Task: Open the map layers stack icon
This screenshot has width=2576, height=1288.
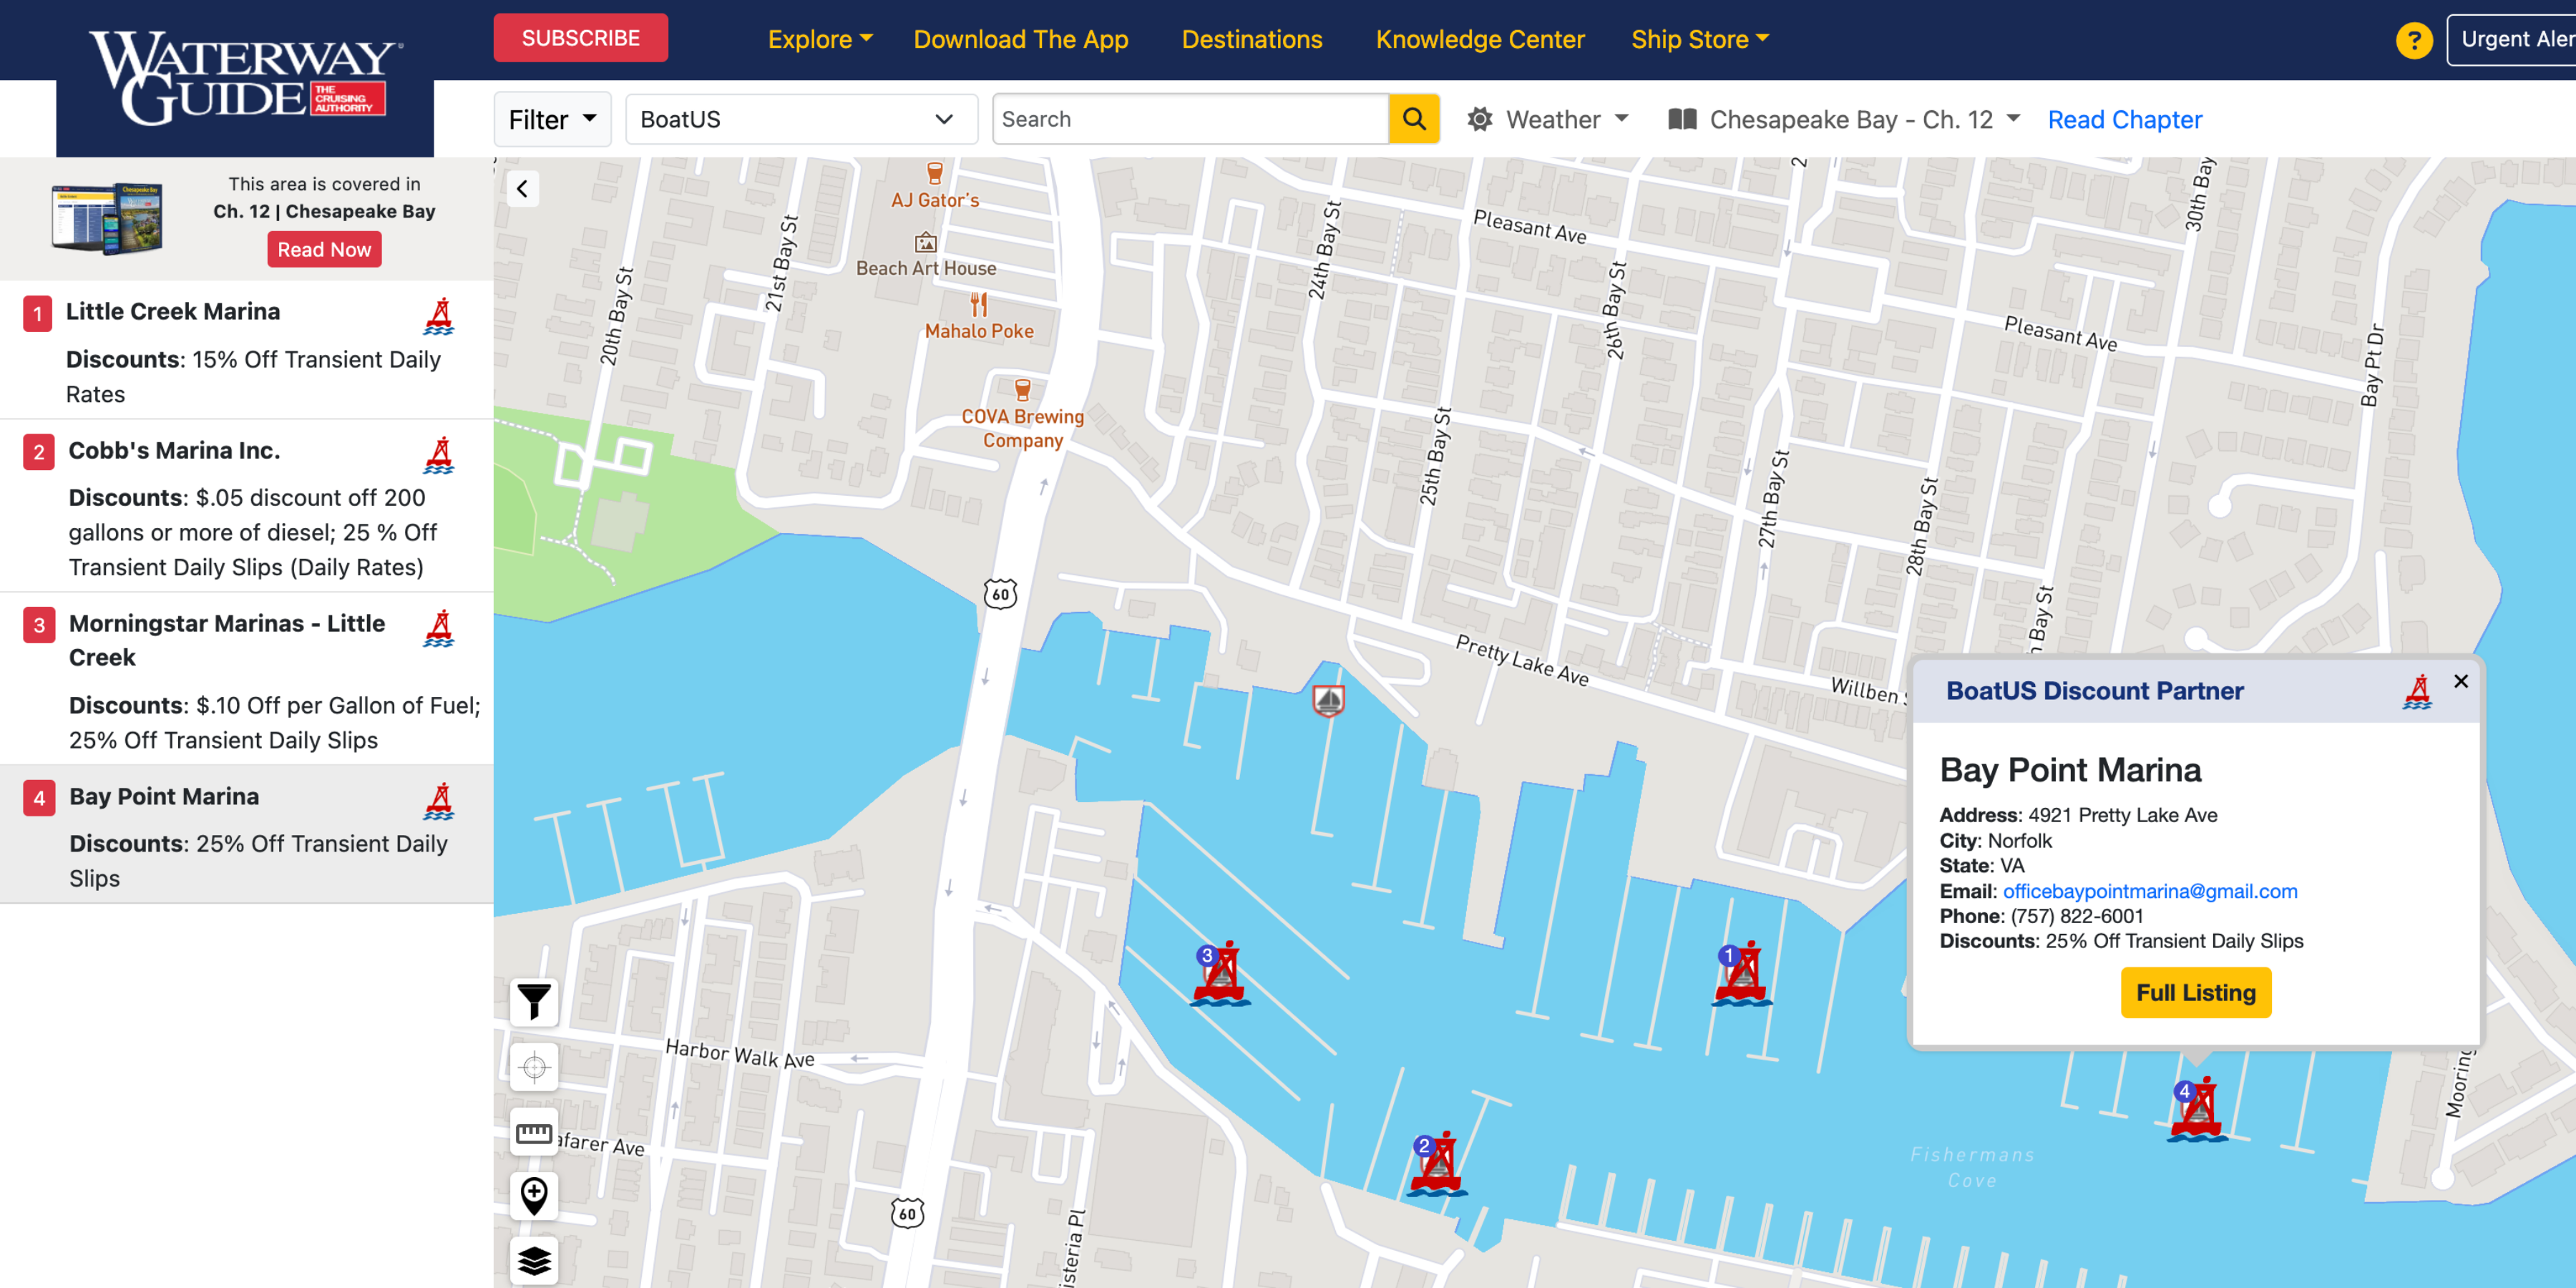Action: pos(534,1260)
